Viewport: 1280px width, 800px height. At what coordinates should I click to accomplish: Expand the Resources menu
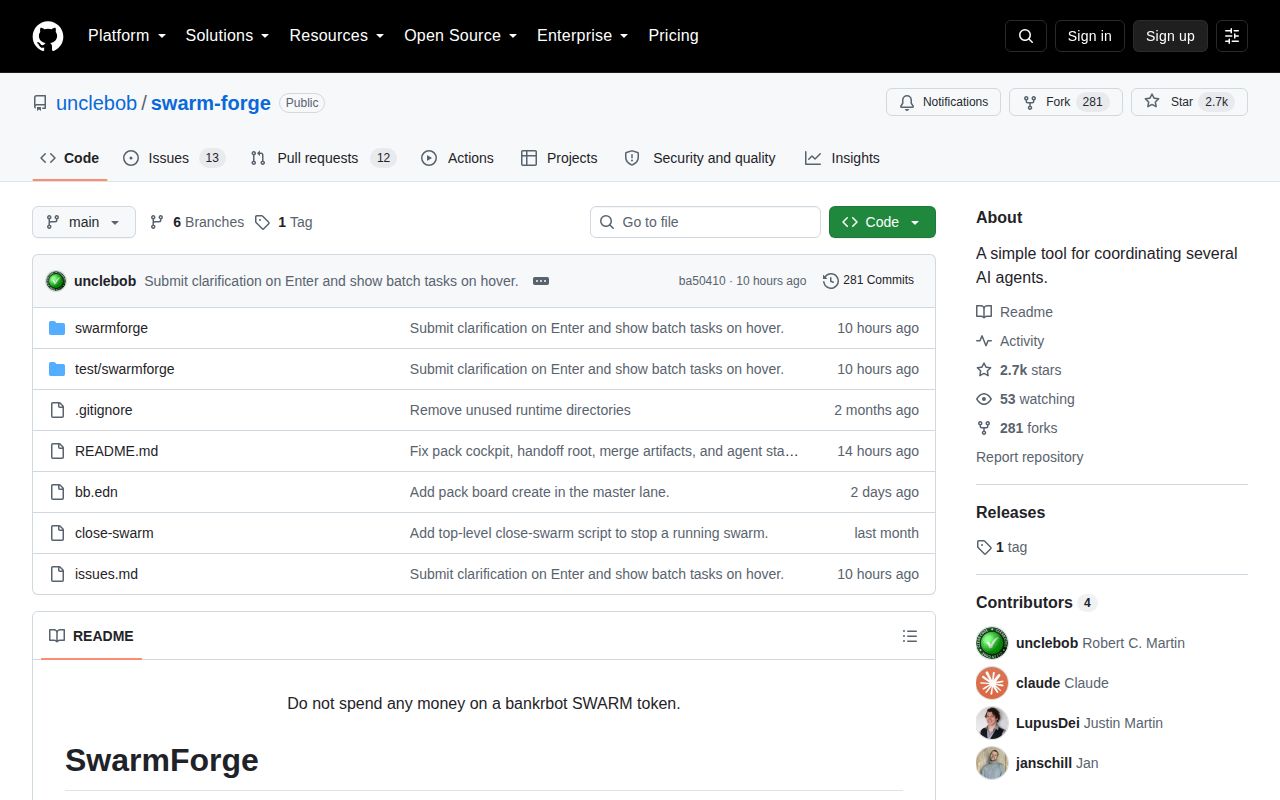point(337,36)
